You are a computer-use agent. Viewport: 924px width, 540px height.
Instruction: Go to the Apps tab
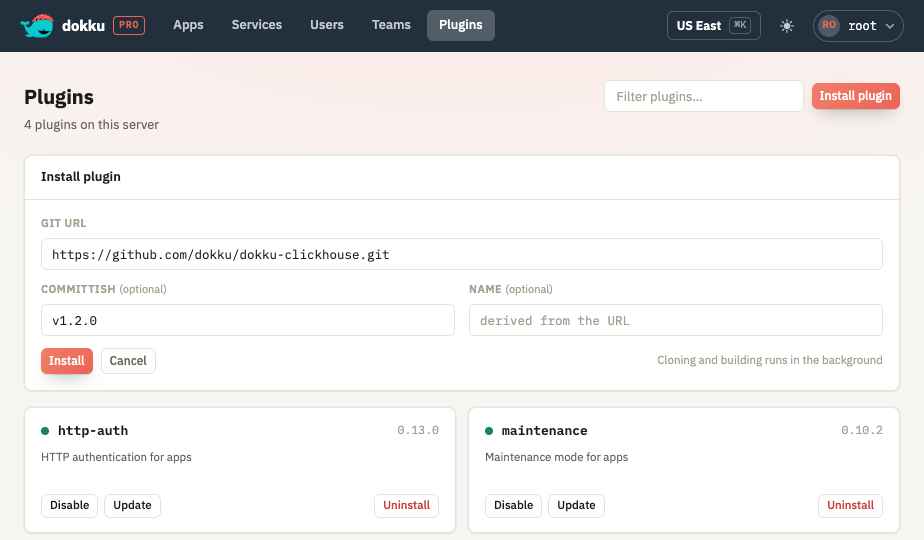click(188, 25)
